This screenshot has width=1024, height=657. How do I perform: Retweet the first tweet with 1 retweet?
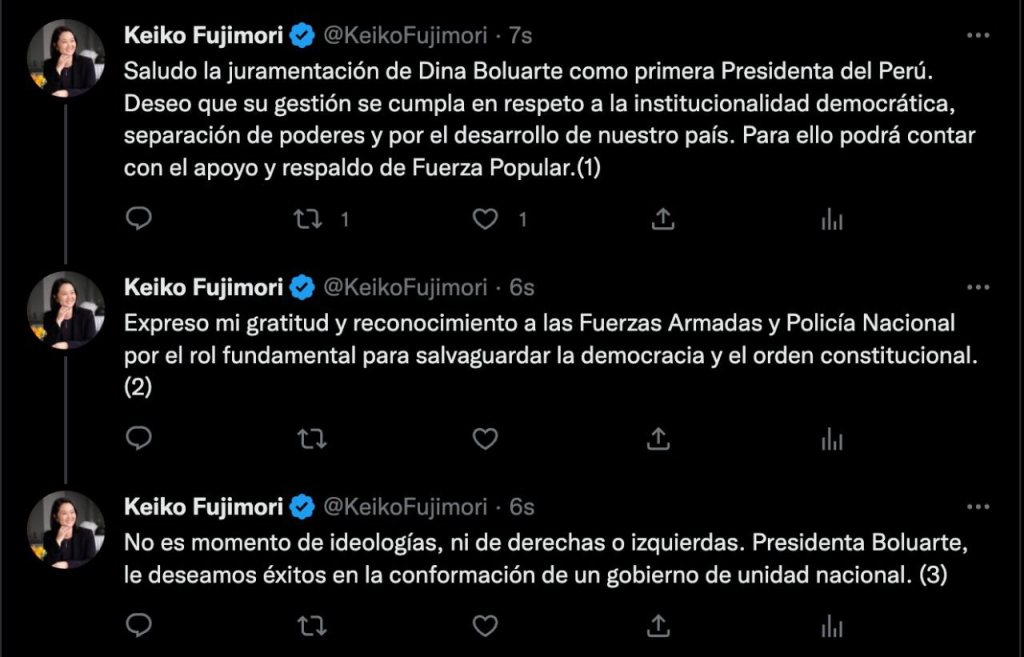(x=312, y=219)
